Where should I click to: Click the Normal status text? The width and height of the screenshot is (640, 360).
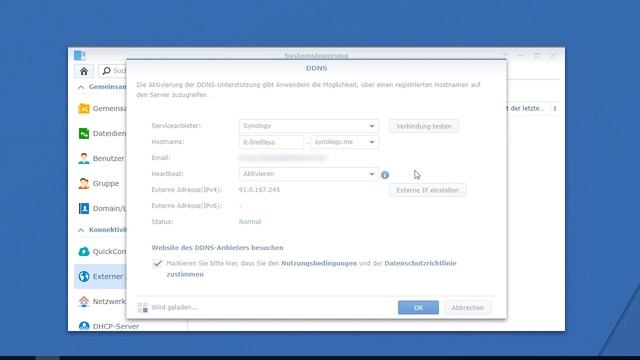(250, 222)
